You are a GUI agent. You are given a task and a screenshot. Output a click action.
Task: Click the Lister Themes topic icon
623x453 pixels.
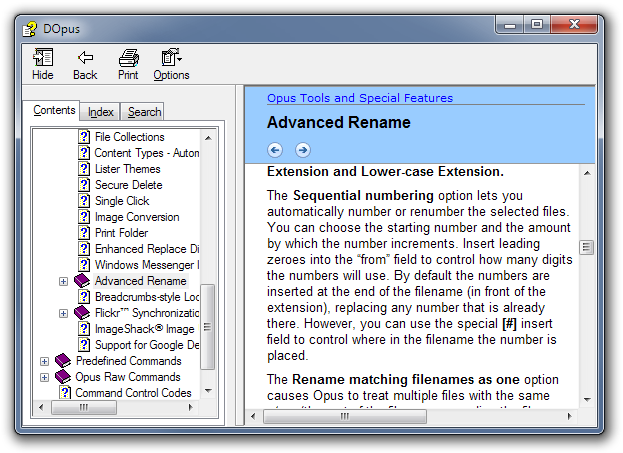(x=84, y=168)
